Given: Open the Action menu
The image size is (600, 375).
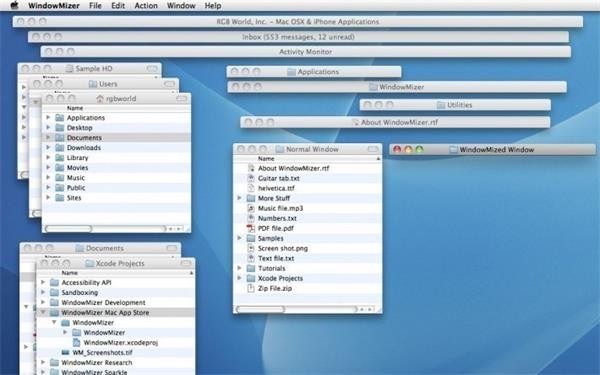Looking at the screenshot, I should [146, 5].
